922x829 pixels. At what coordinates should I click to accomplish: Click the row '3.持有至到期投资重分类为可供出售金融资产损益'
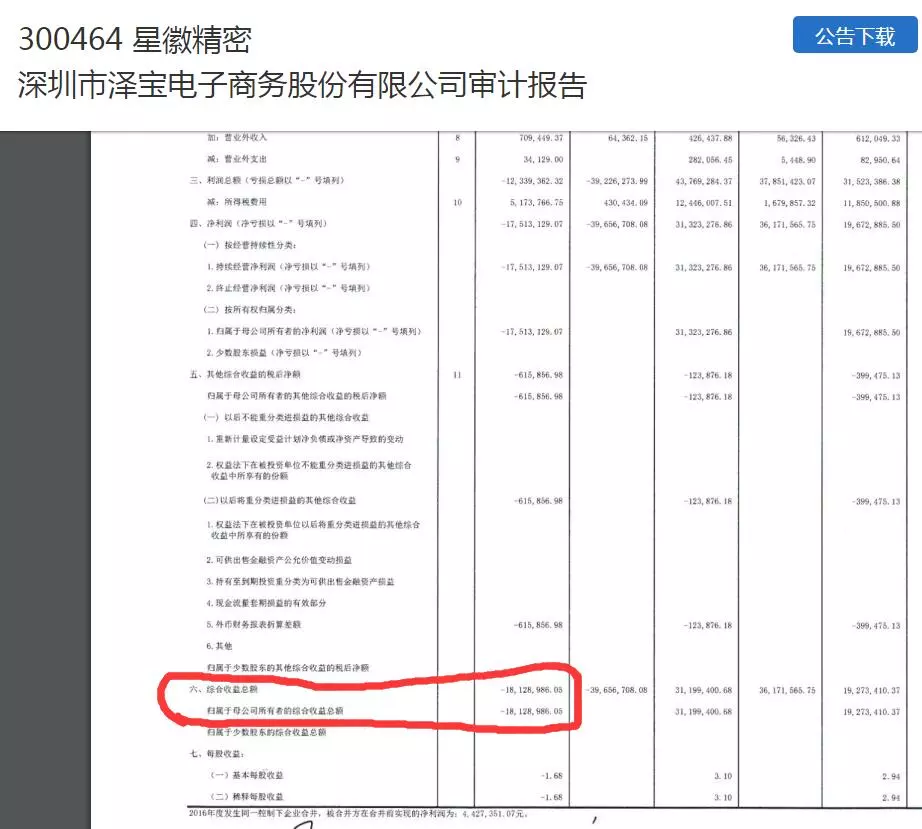(300, 581)
